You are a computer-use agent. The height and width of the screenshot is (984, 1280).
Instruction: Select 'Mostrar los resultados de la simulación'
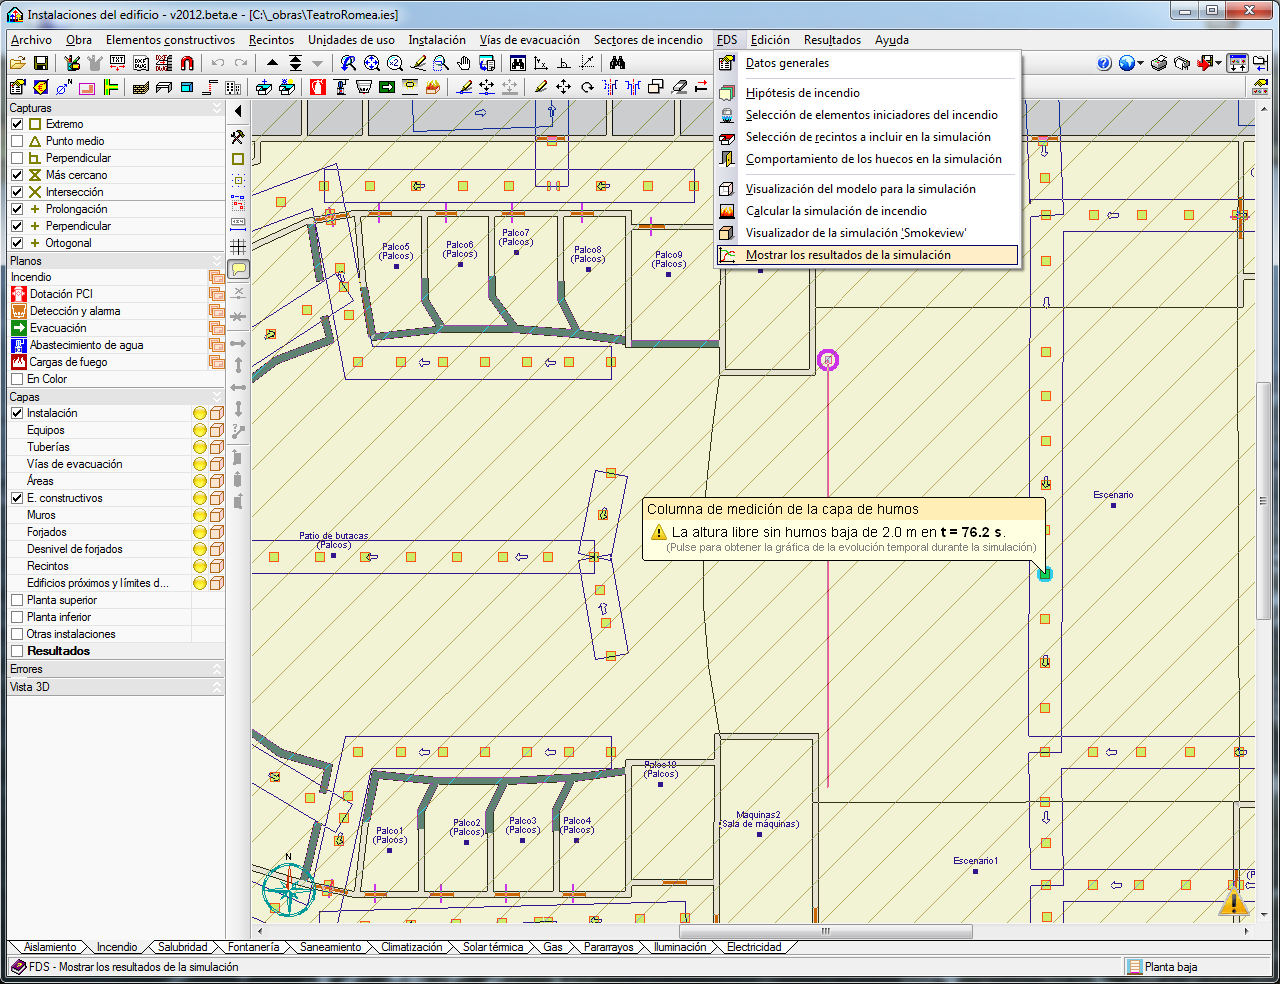pyautogui.click(x=848, y=255)
